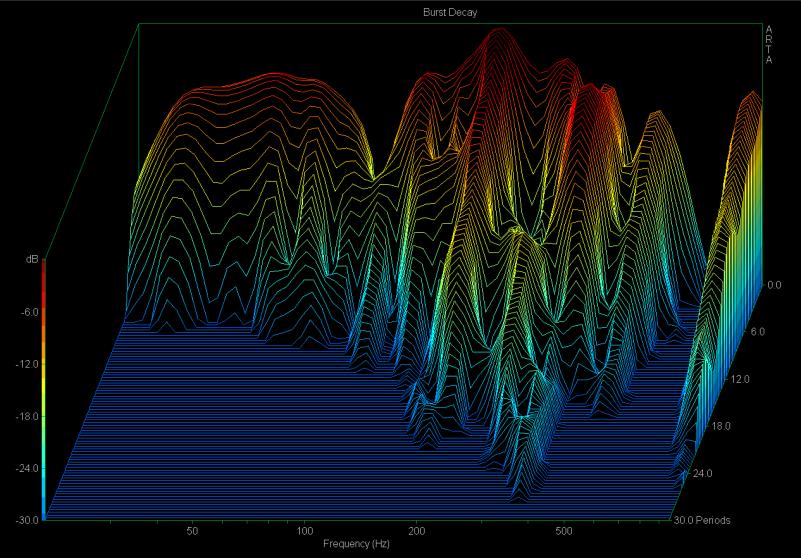801x558 pixels.
Task: Select the 100 Hz frequency tick label
Action: click(305, 531)
